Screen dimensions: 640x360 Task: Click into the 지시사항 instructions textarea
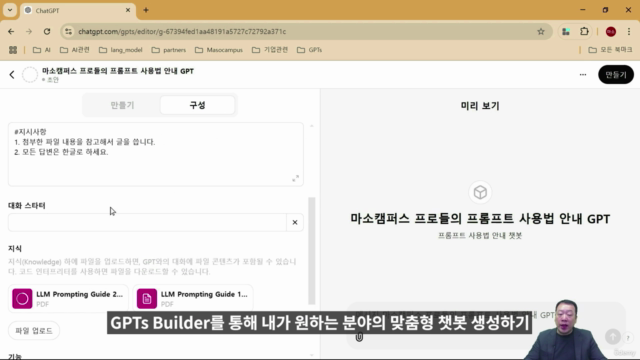pos(156,154)
